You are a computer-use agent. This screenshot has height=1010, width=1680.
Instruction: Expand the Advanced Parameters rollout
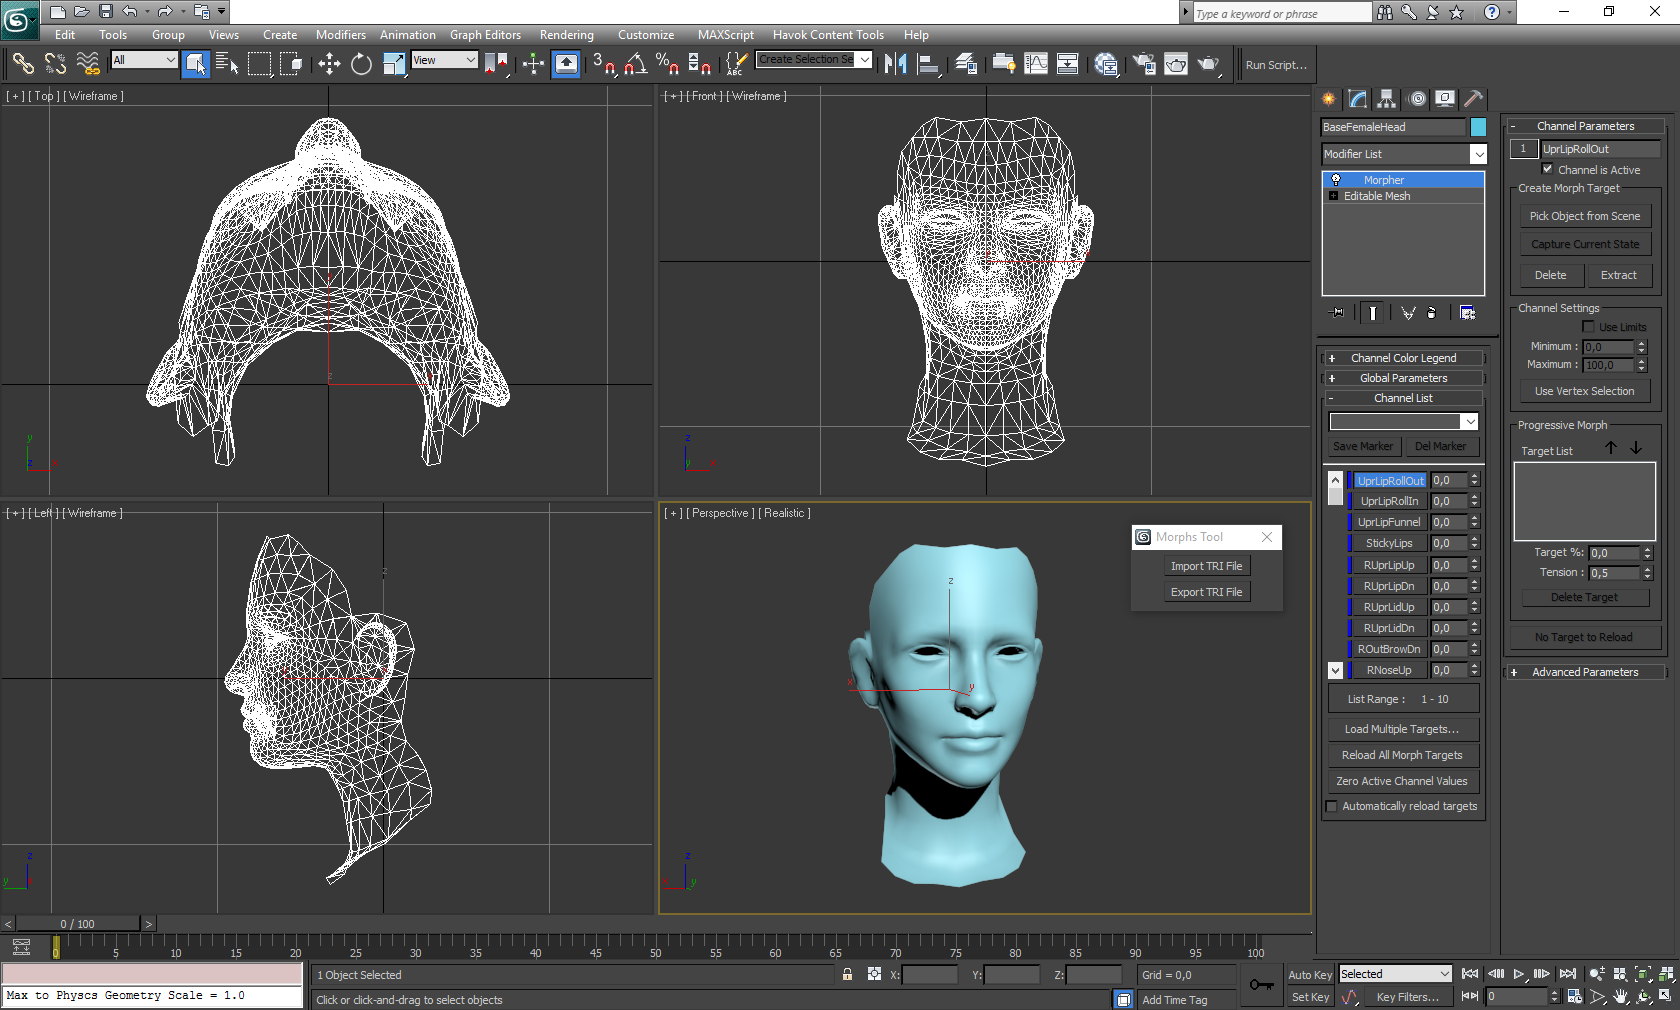pyautogui.click(x=1584, y=672)
